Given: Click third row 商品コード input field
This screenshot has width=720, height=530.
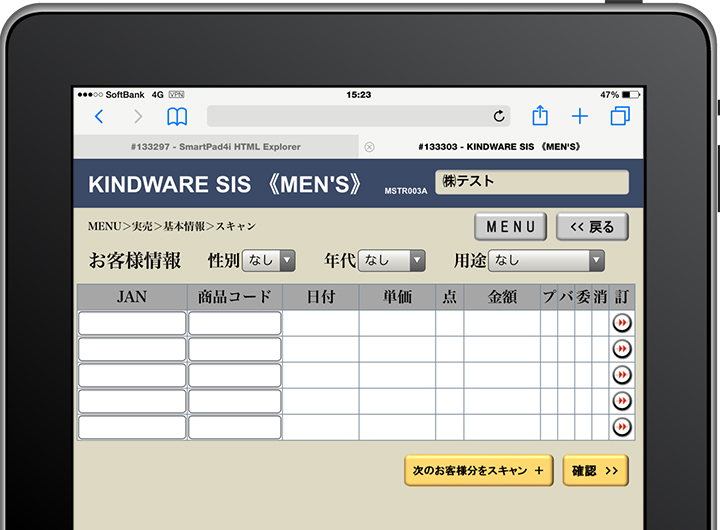Looking at the screenshot, I should pos(235,375).
